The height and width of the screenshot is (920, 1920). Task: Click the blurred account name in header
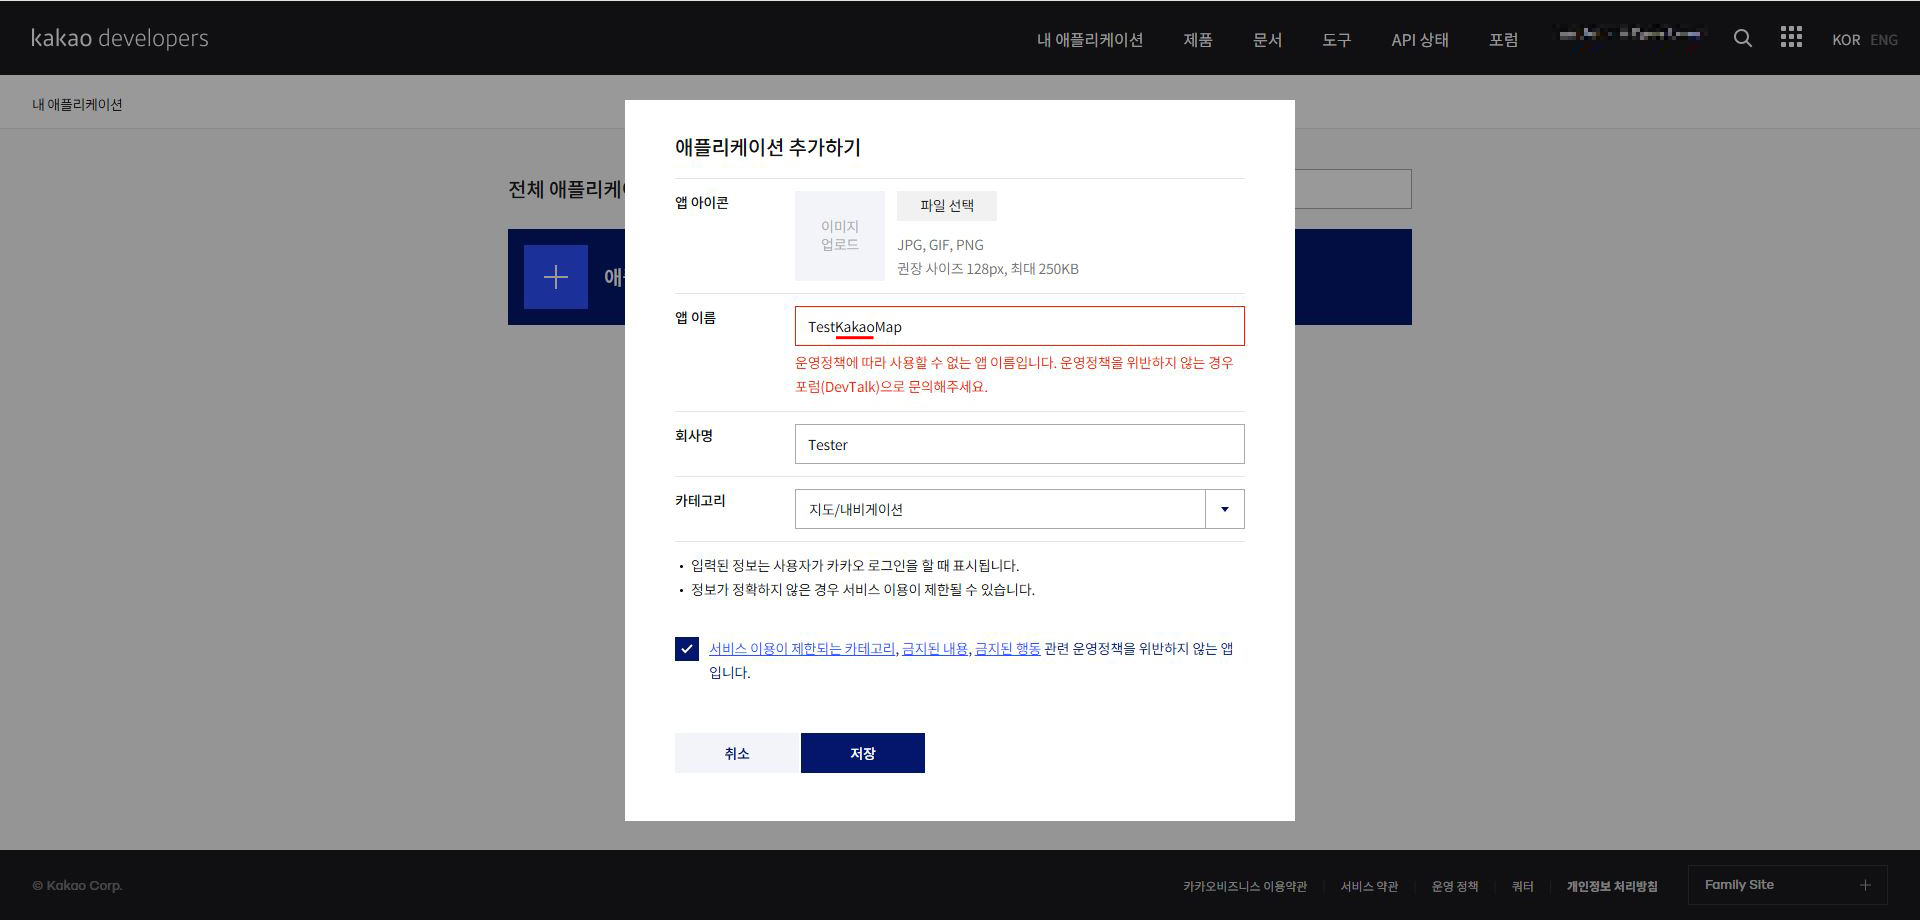[x=1630, y=35]
